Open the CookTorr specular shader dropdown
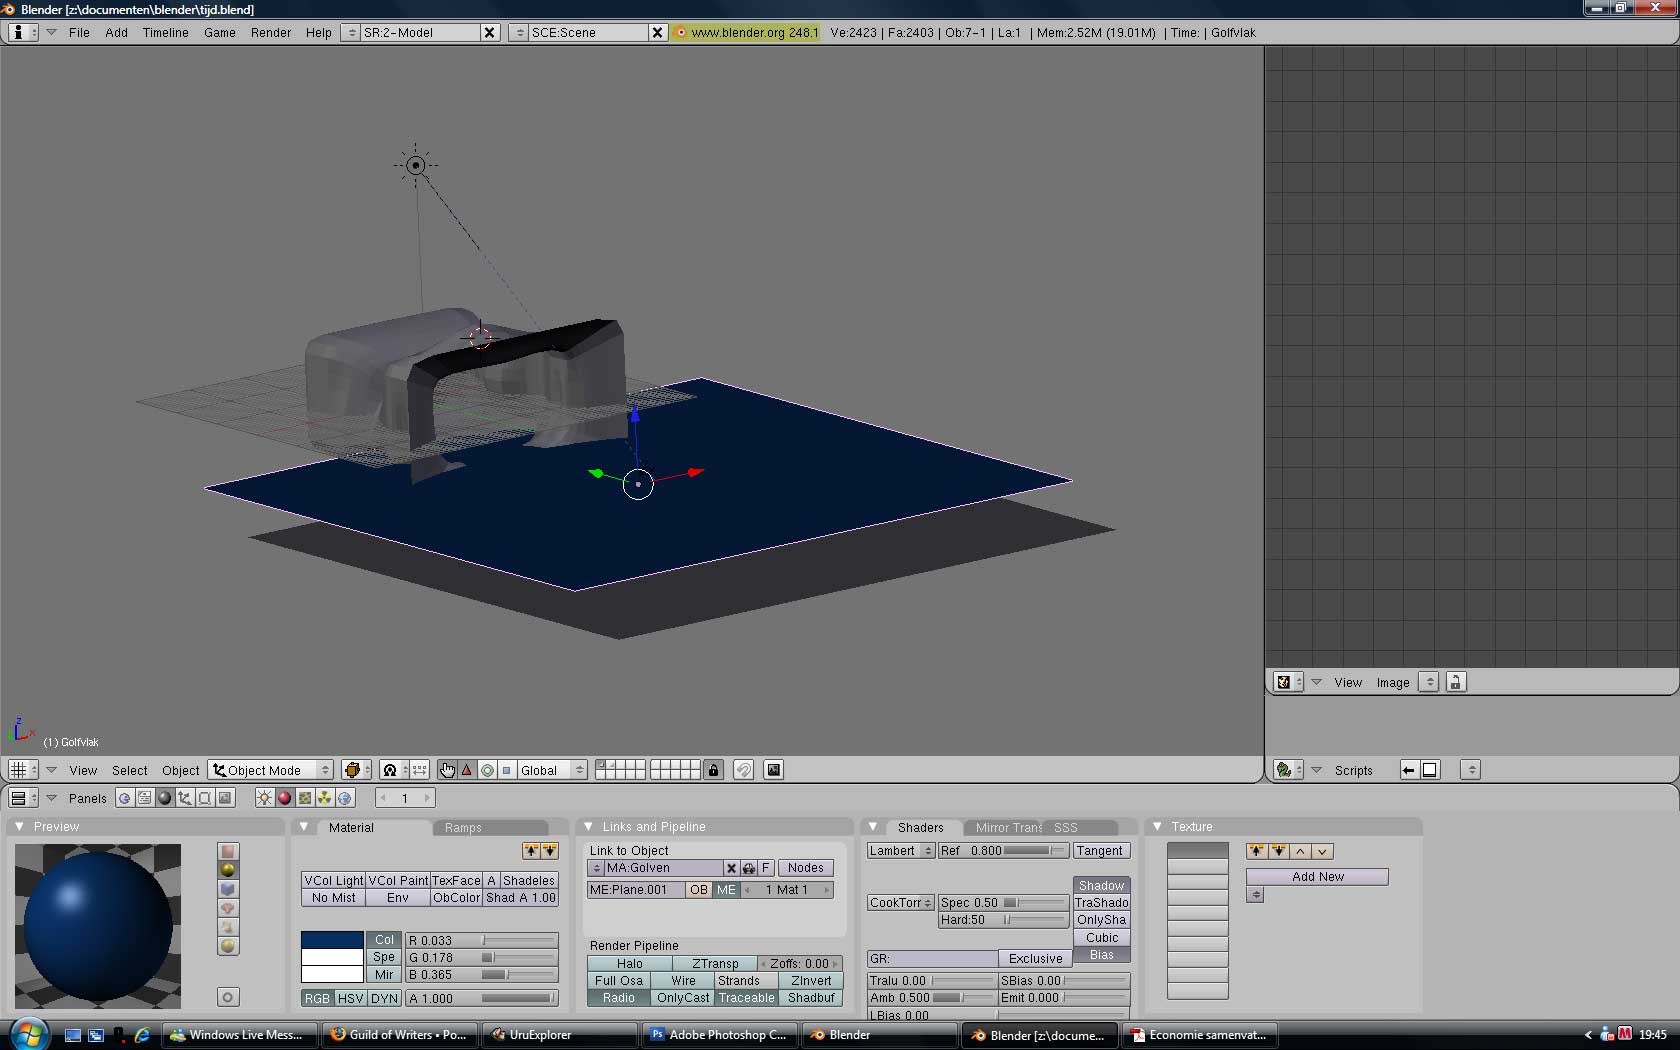The height and width of the screenshot is (1050, 1680). point(900,903)
